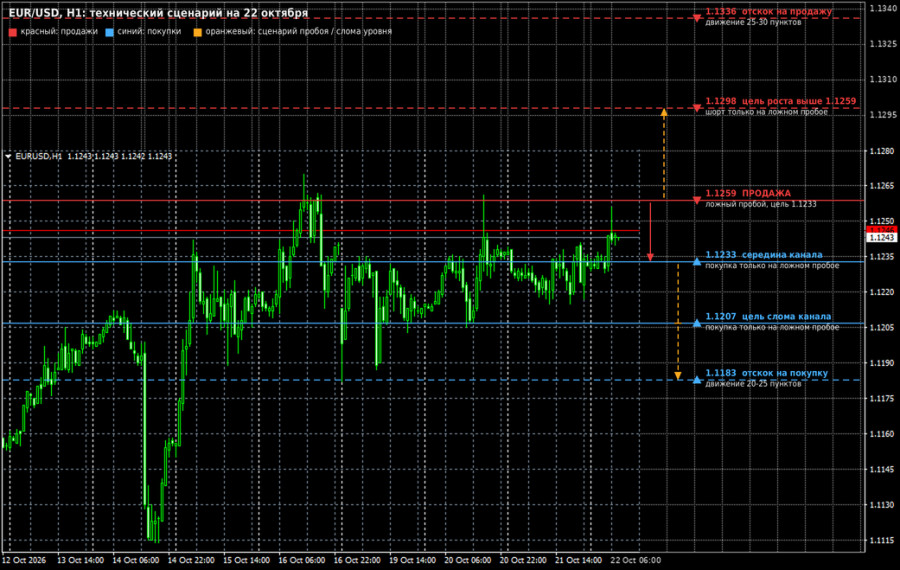This screenshot has width=900, height=570.
Task: Click price axis value 1.1115
Action: pos(882,541)
